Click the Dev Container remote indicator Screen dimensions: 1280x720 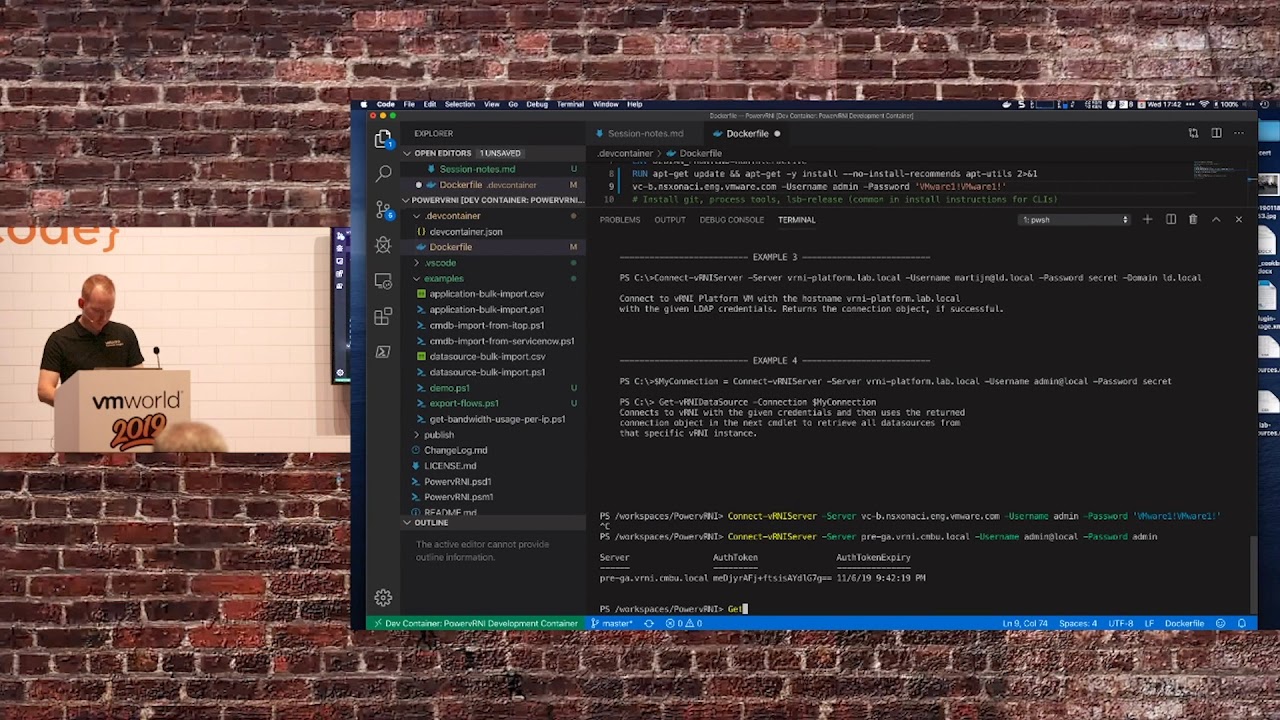point(475,623)
